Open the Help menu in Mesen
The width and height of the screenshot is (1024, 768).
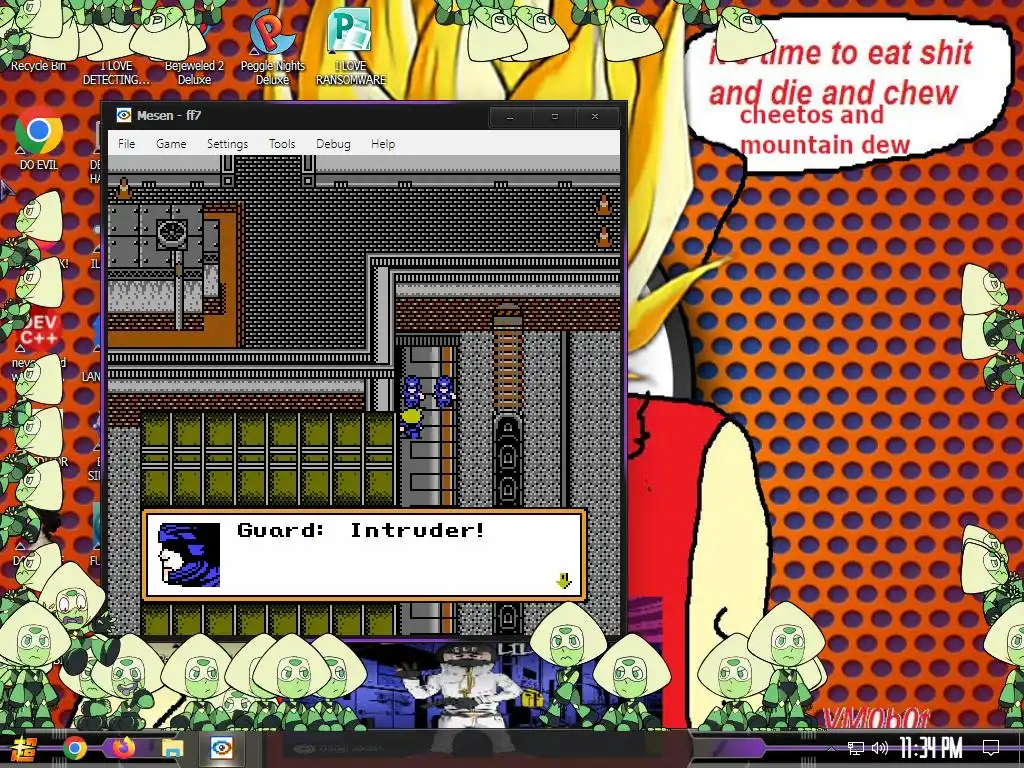coord(383,144)
